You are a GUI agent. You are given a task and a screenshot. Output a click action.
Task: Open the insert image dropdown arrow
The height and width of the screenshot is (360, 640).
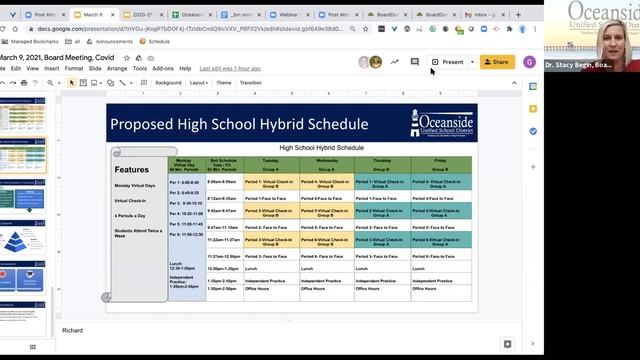(101, 83)
